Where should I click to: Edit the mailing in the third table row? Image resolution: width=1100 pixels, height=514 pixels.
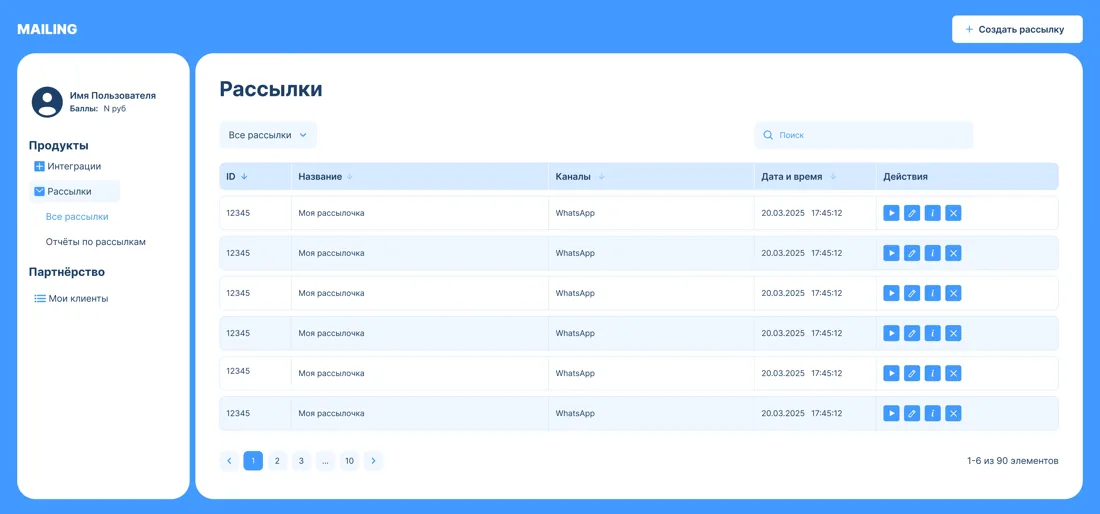pos(911,293)
